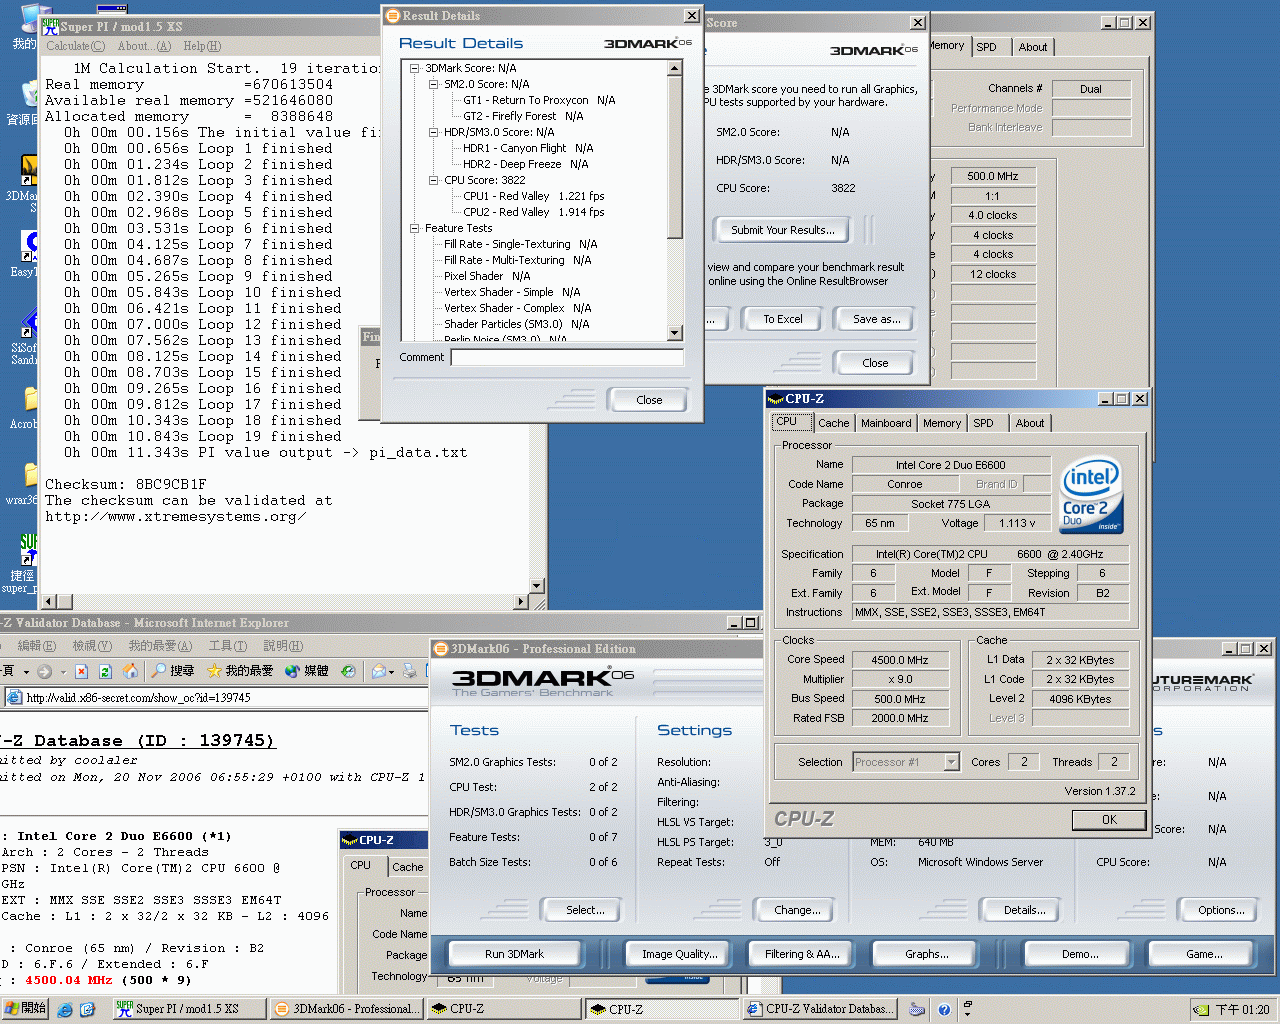Screen dimensions: 1280x1024
Task: Click the Stop icon in Internet Explorer toolbar
Action: [x=81, y=671]
